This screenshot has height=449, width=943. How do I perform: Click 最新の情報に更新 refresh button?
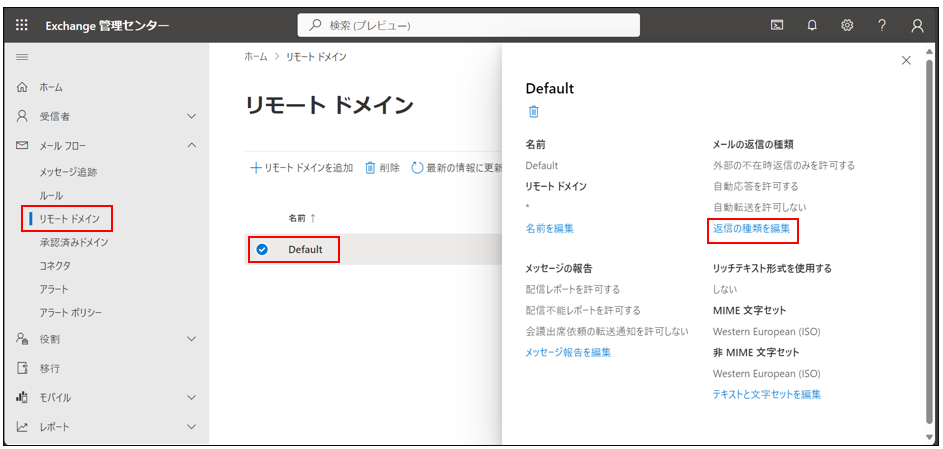pyautogui.click(x=456, y=168)
